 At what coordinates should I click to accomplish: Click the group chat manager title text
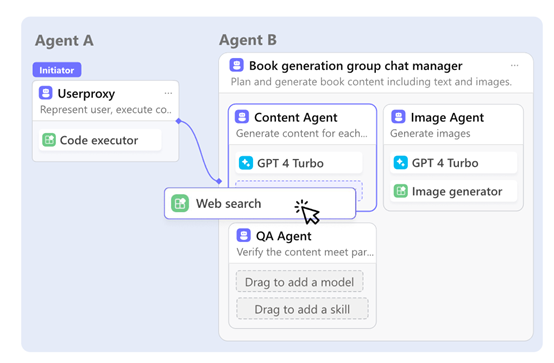(355, 66)
